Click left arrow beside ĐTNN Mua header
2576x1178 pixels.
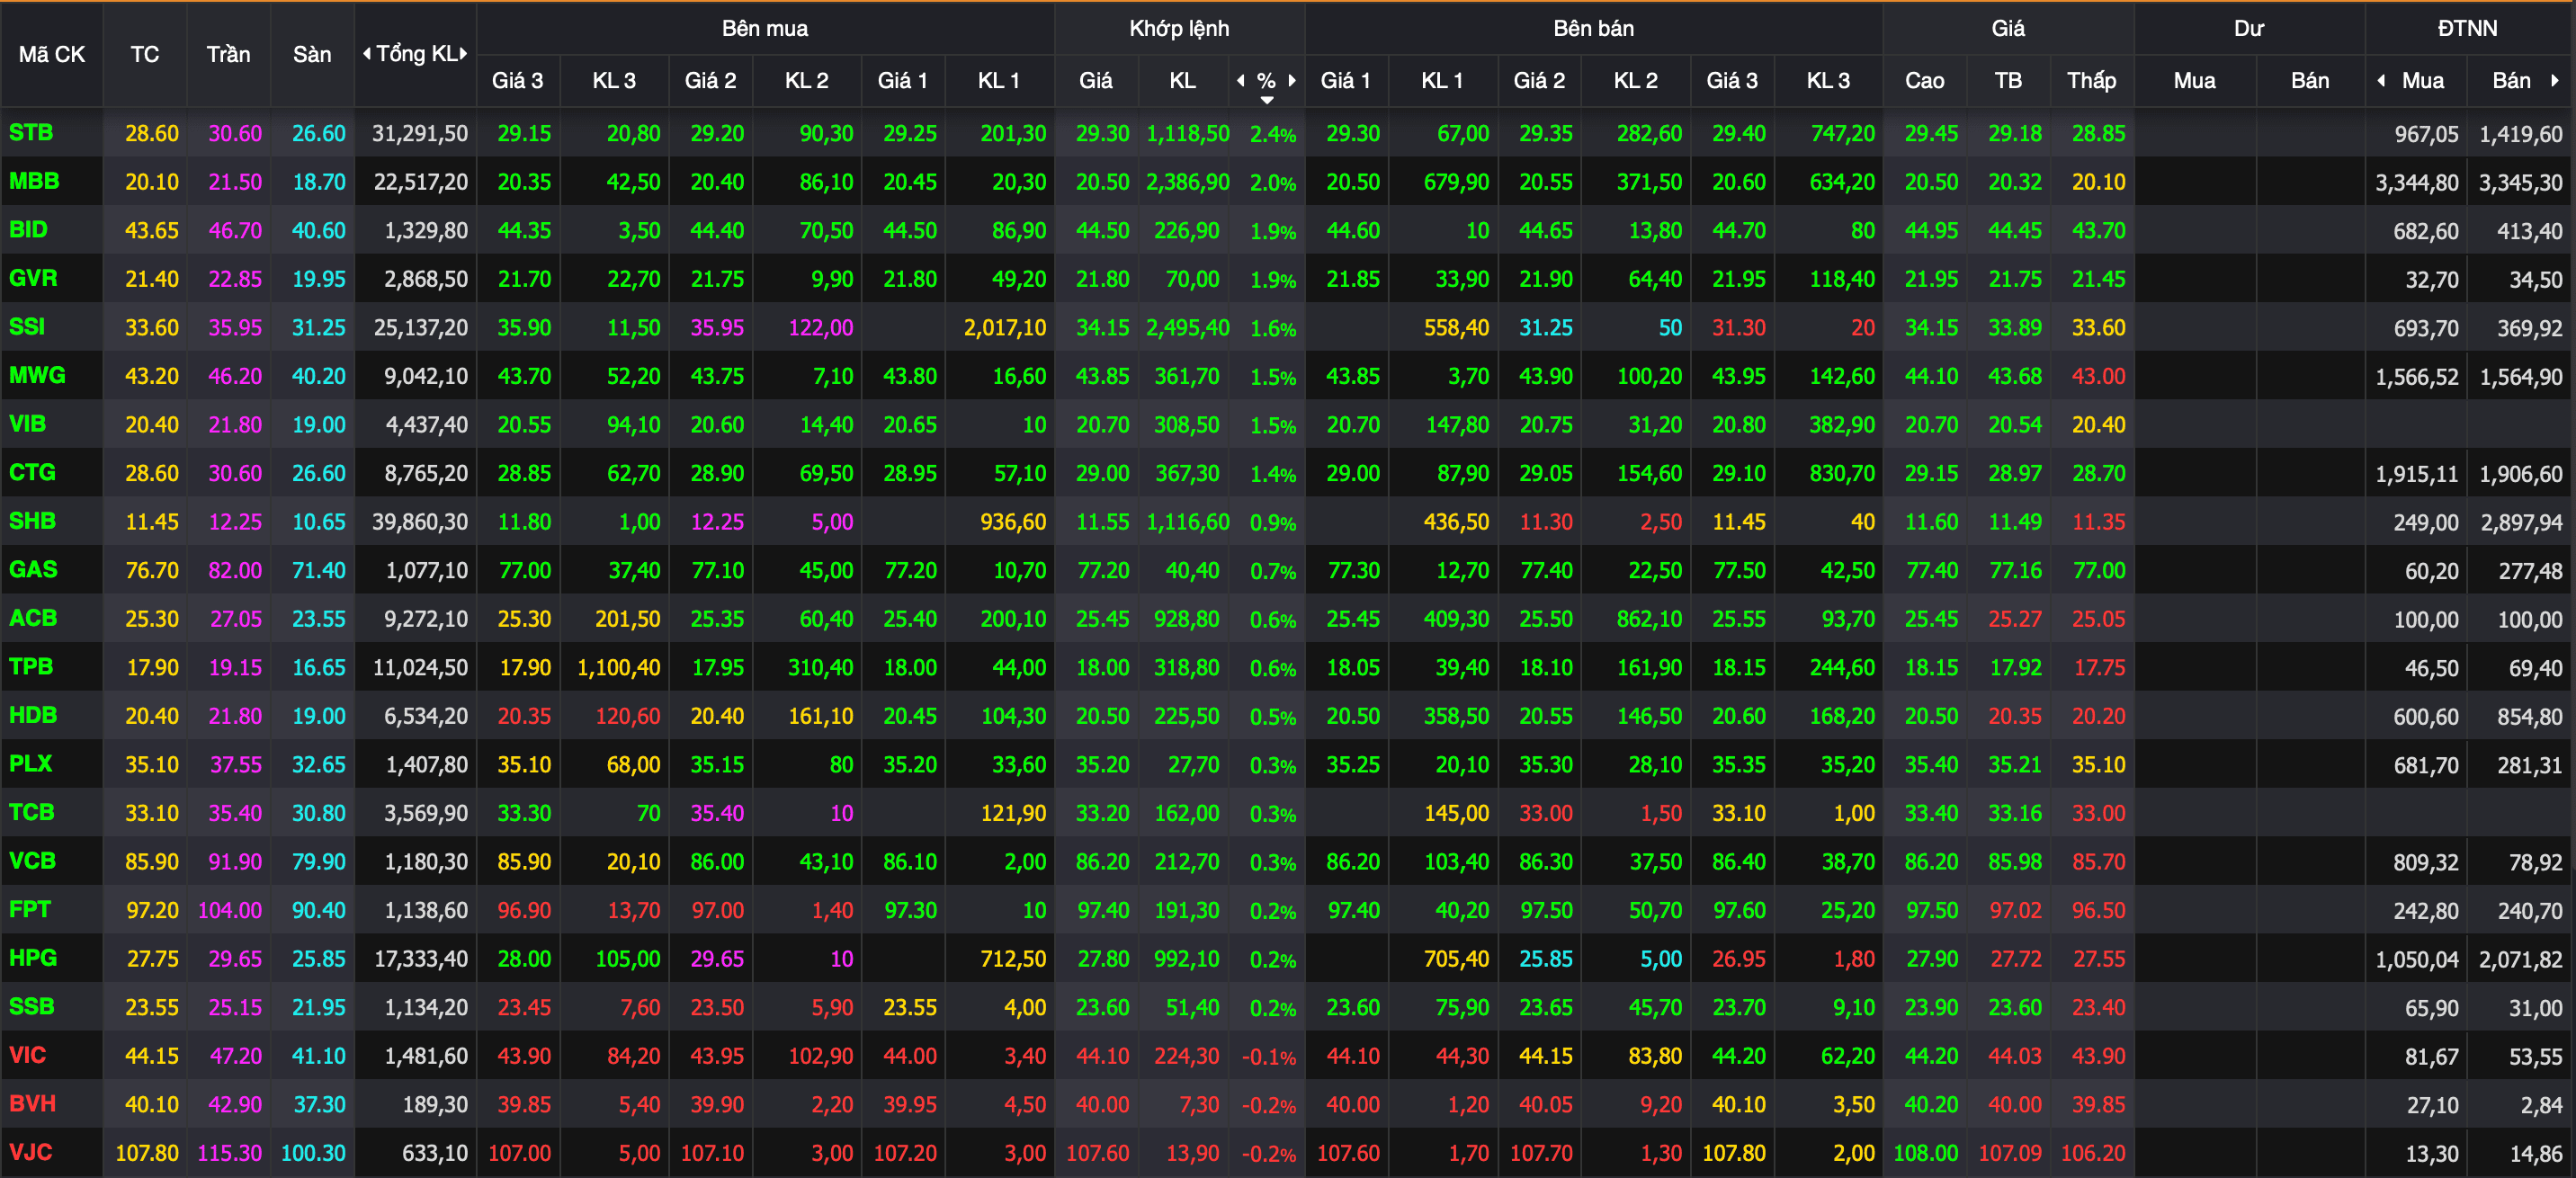pos(2382,81)
